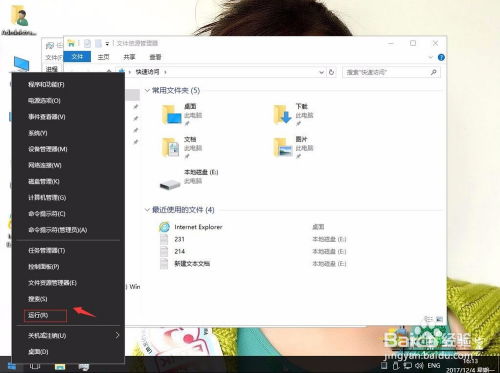The image size is (500, 373).
Task: Launch 设备管理器(M) from the menu
Action: 47,149
